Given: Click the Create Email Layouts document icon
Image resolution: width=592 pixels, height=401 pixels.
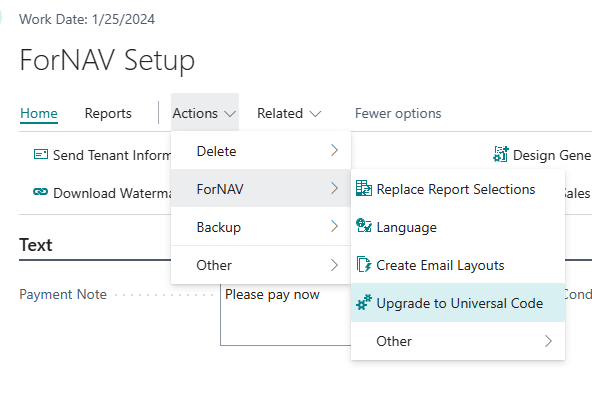Looking at the screenshot, I should [x=364, y=264].
